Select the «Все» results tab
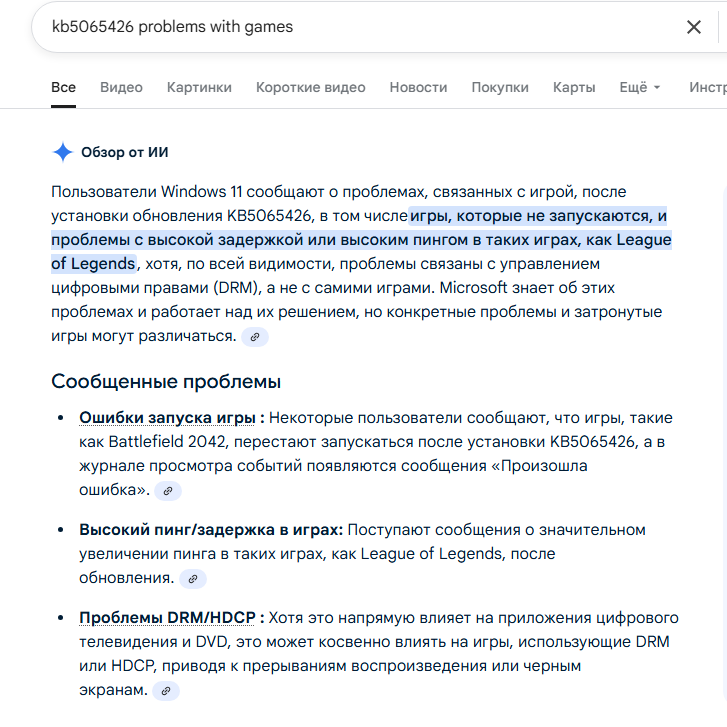Image resolution: width=727 pixels, height=727 pixels. [63, 87]
